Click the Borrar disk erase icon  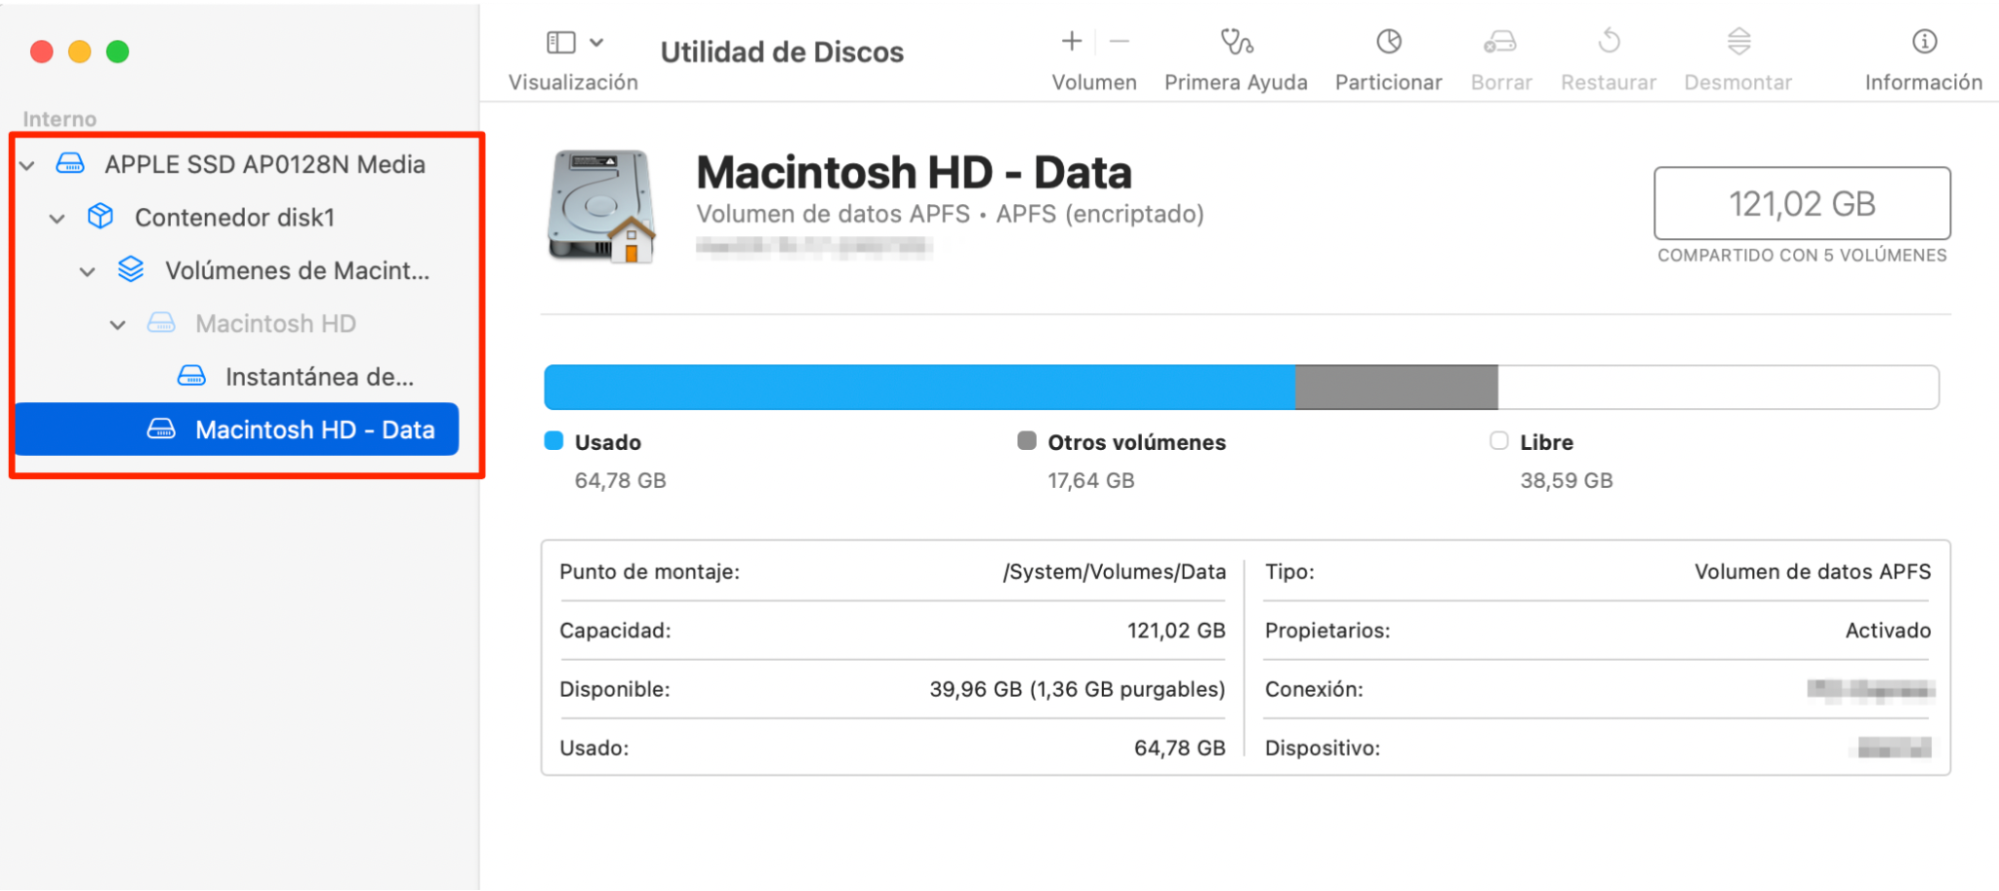coord(1500,41)
